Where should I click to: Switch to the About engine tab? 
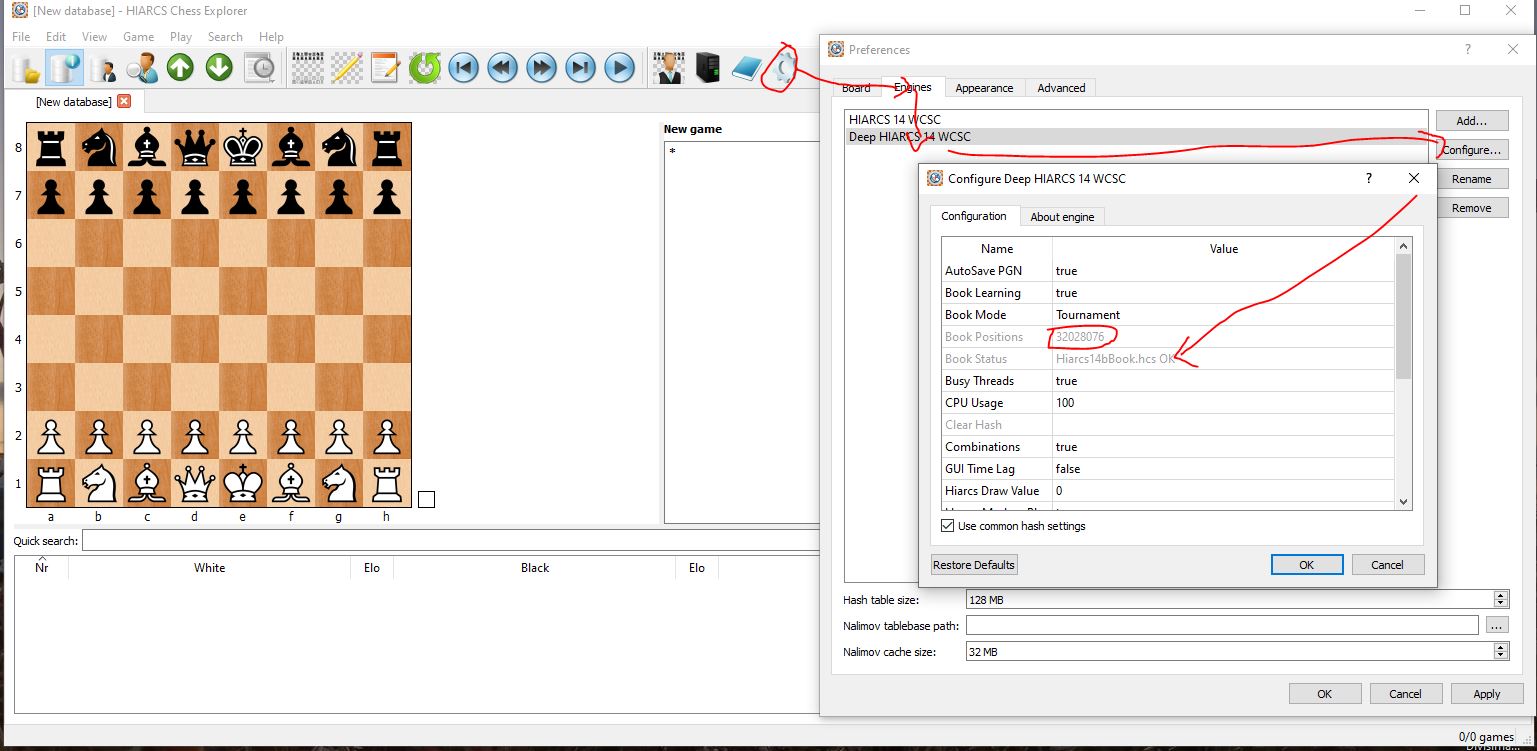pyautogui.click(x=1062, y=217)
